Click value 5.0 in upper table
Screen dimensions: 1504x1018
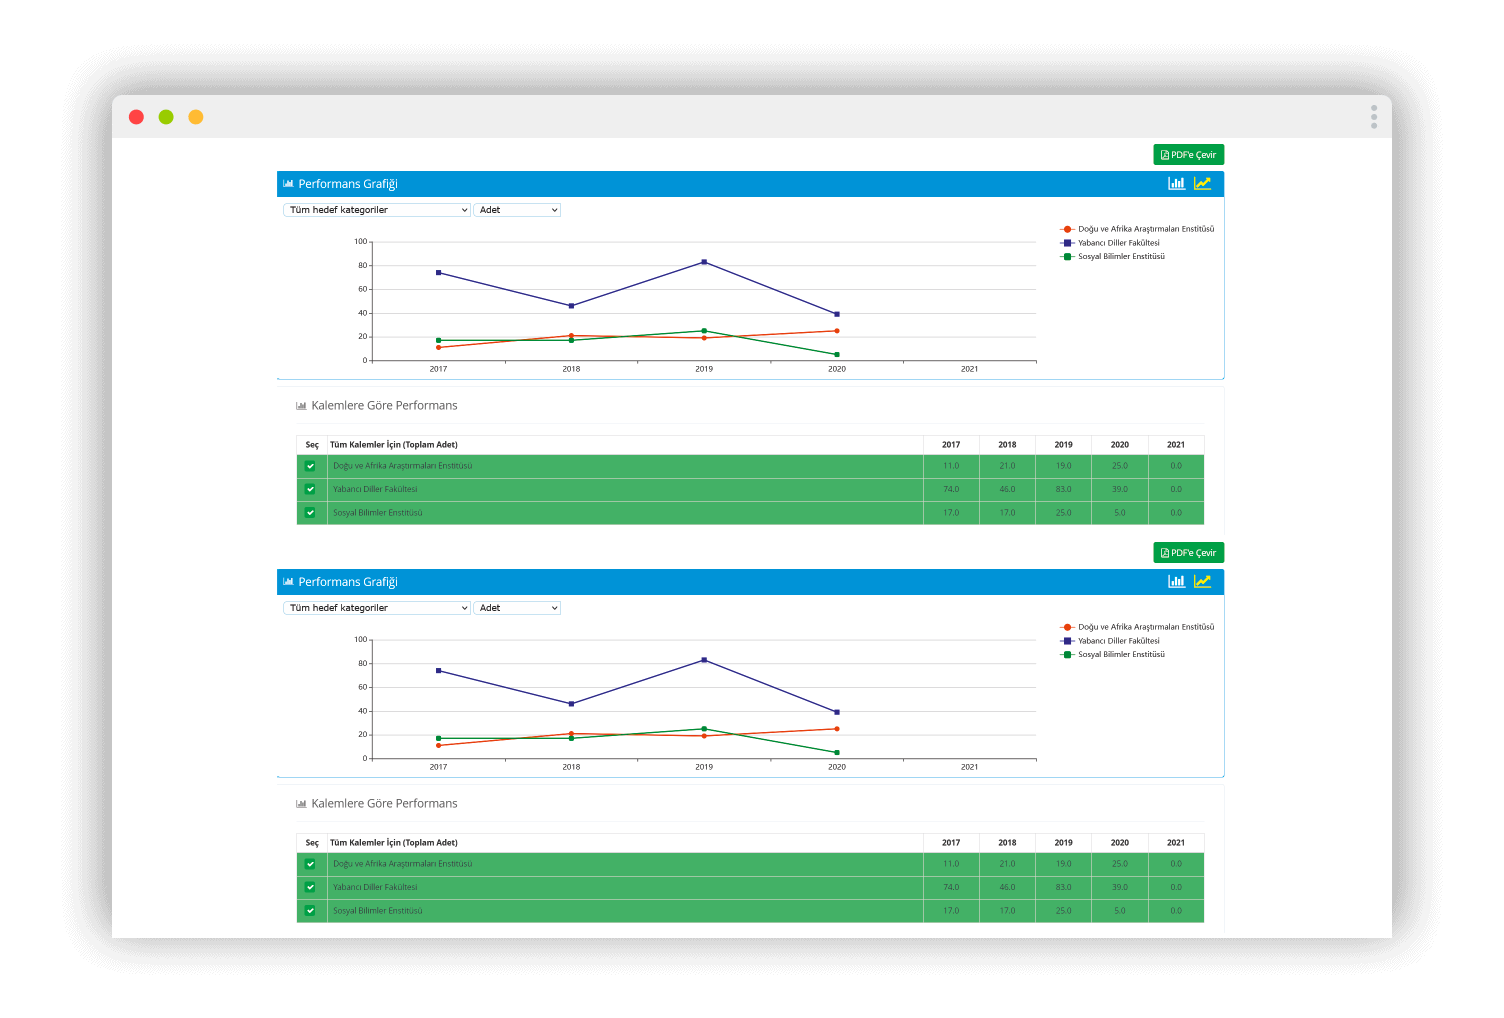[x=1120, y=513]
